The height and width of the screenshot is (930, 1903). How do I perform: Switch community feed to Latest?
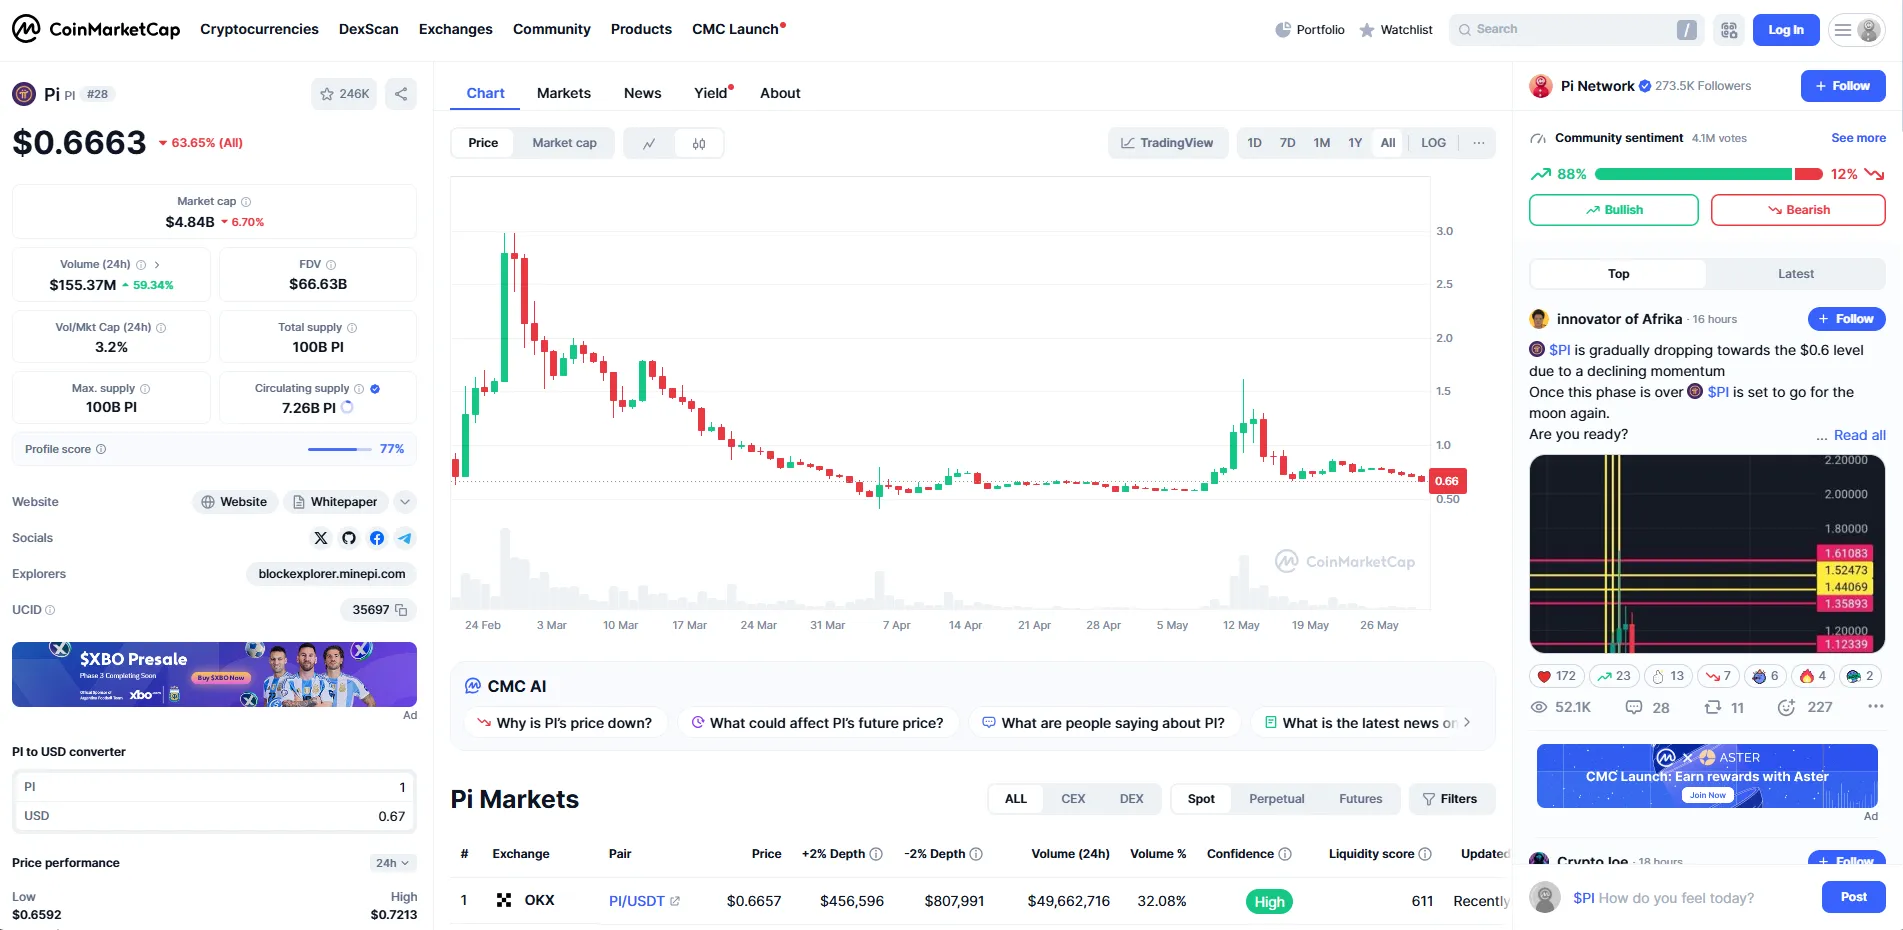pyautogui.click(x=1795, y=274)
